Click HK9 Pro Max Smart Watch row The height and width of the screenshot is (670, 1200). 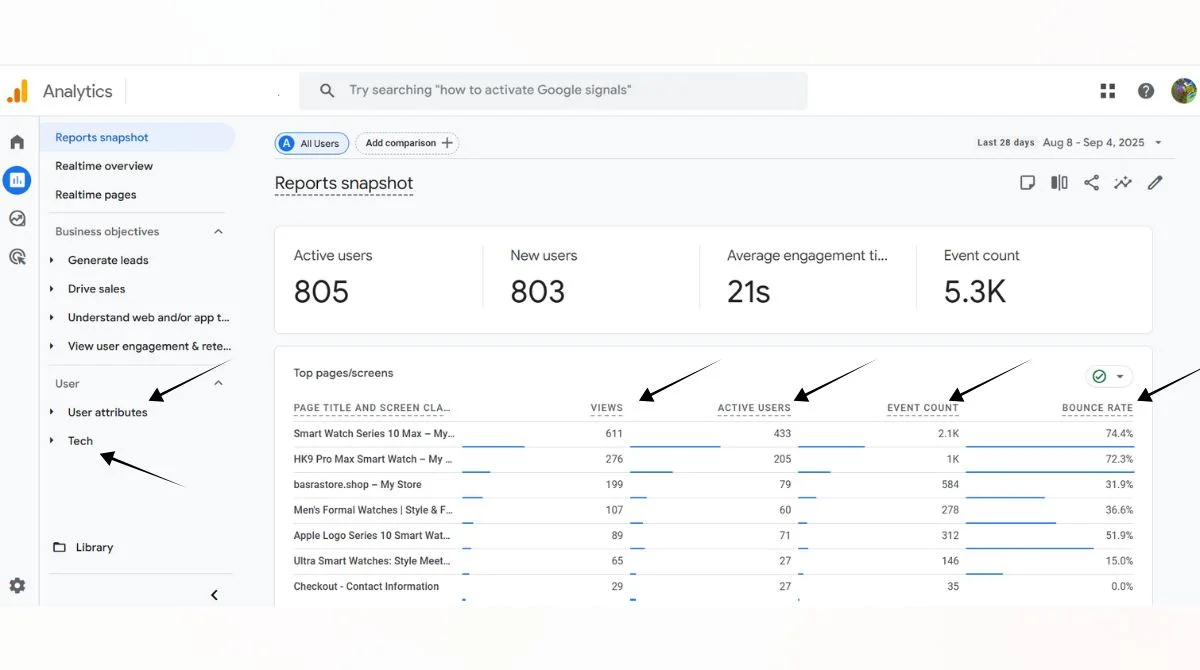(713, 459)
